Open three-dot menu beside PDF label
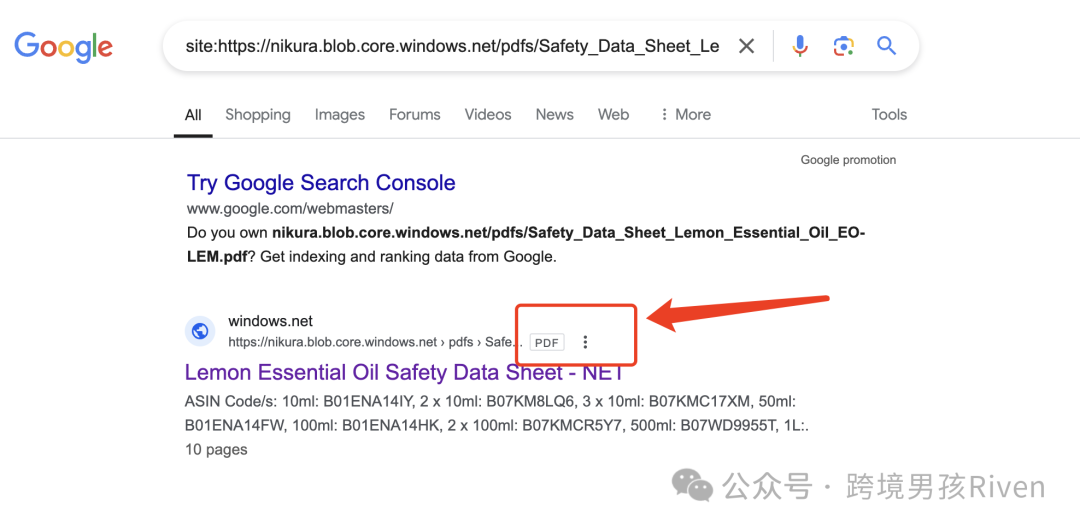Image resolution: width=1080 pixels, height=530 pixels. point(585,342)
